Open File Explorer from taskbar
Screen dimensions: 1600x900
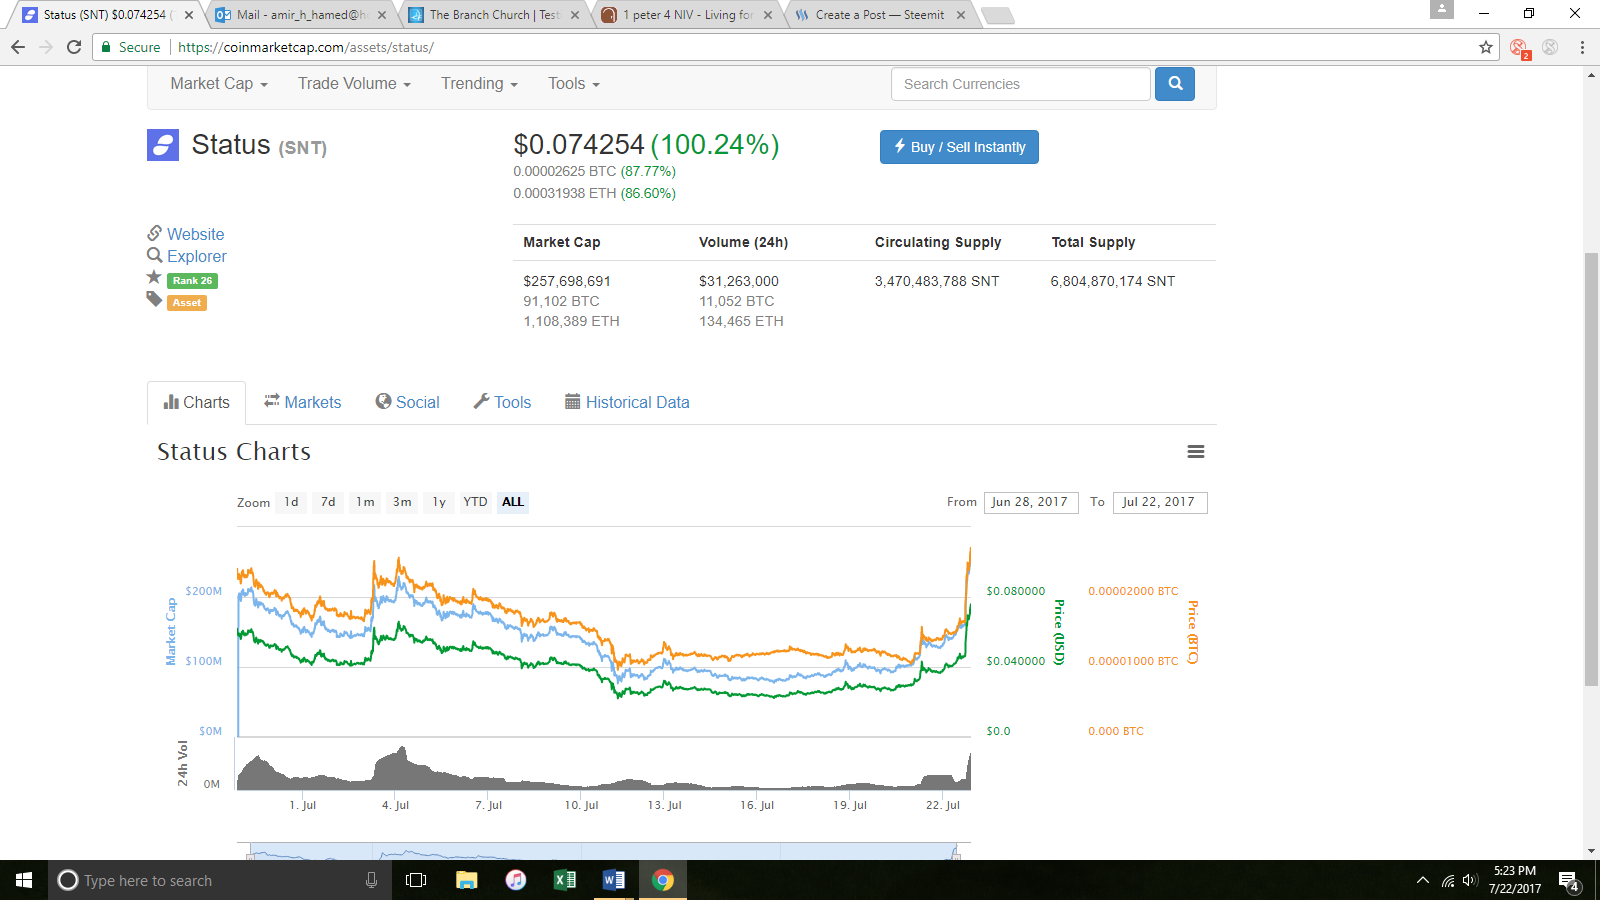point(466,880)
